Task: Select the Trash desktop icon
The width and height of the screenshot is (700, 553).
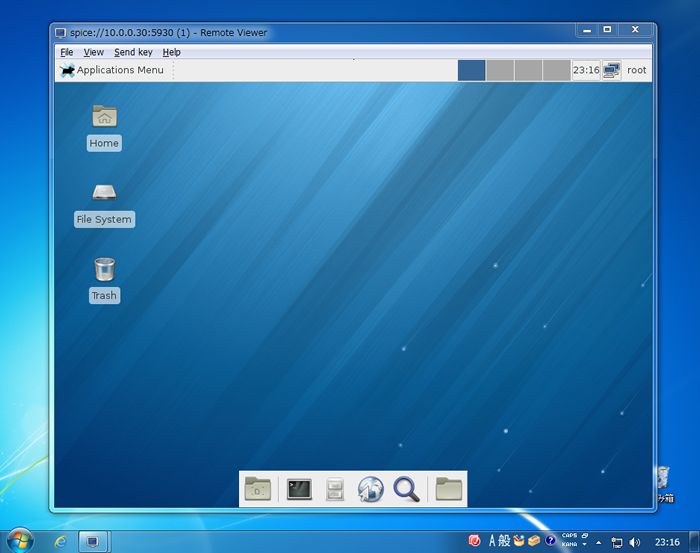Action: 104,280
